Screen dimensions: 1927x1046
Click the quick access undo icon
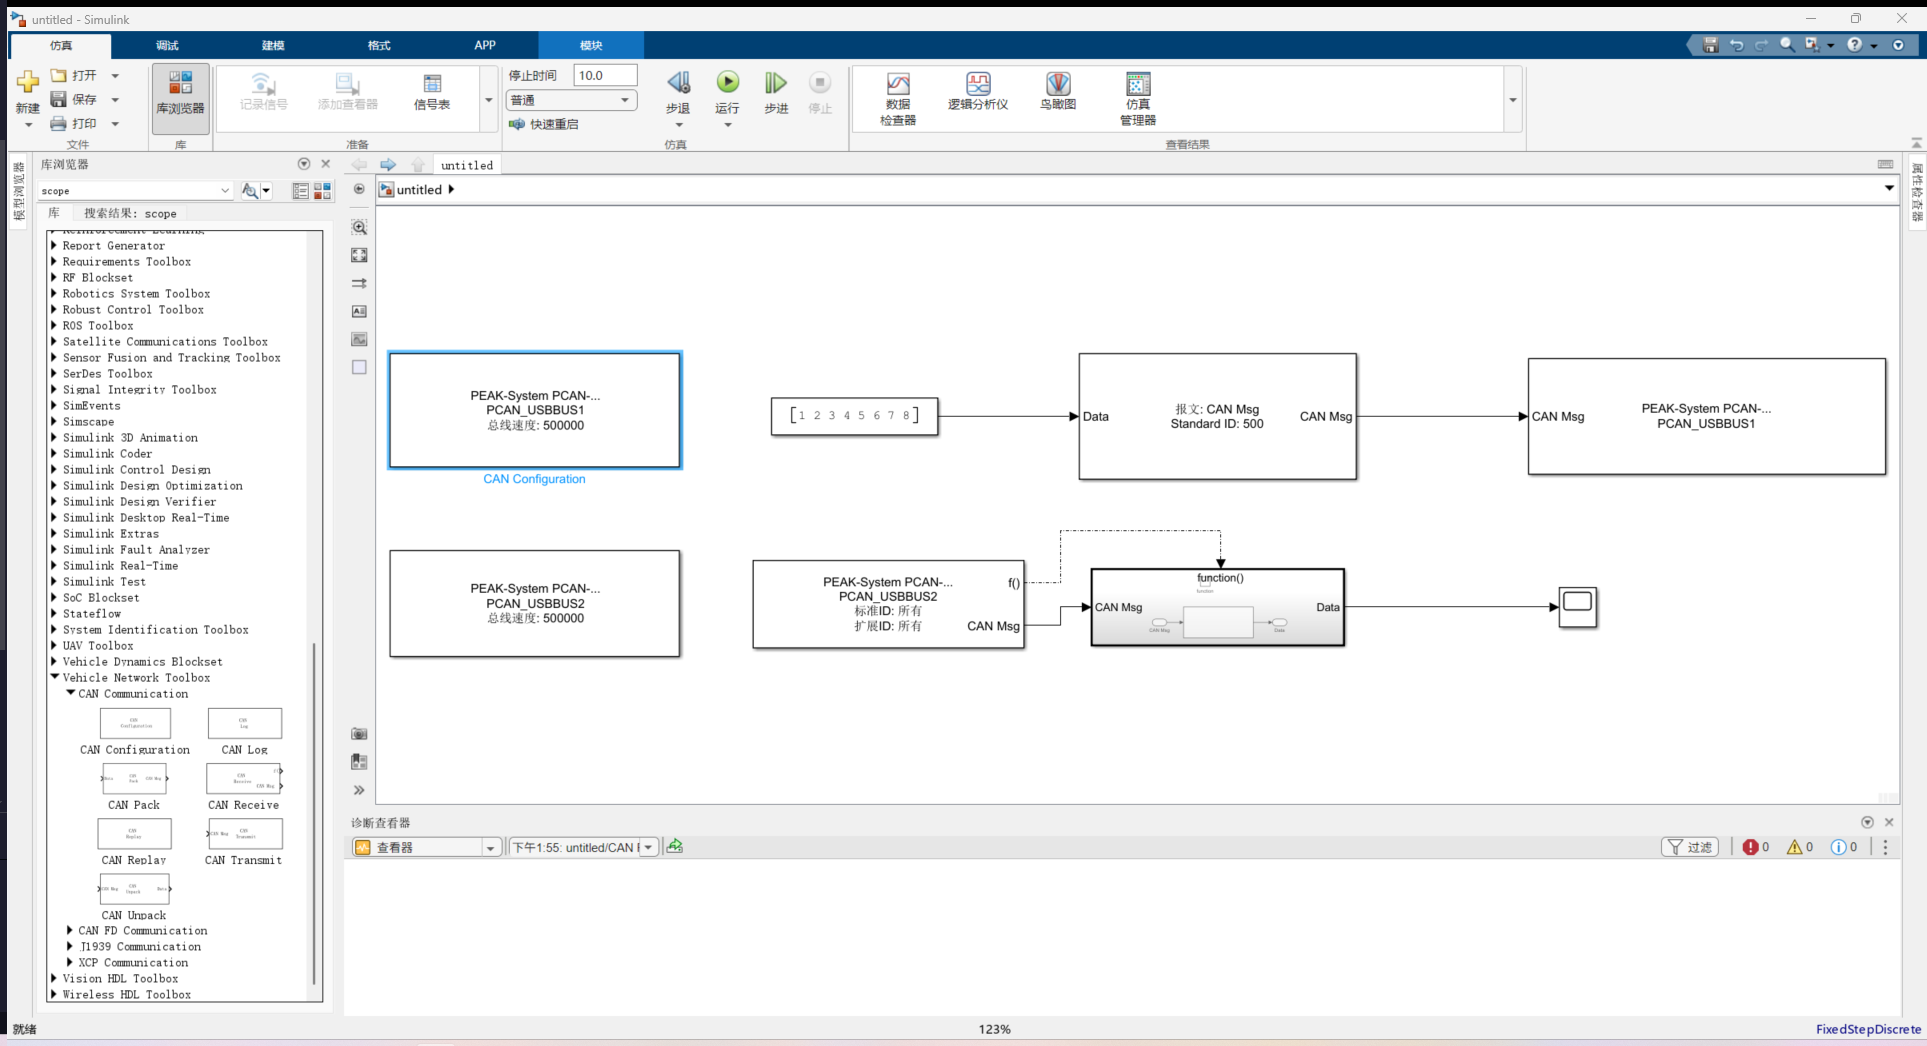pos(1737,45)
